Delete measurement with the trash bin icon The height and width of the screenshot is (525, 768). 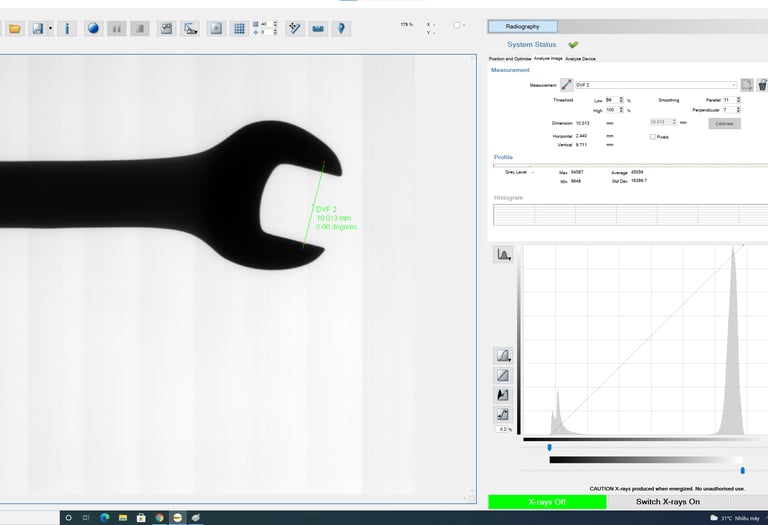point(762,85)
